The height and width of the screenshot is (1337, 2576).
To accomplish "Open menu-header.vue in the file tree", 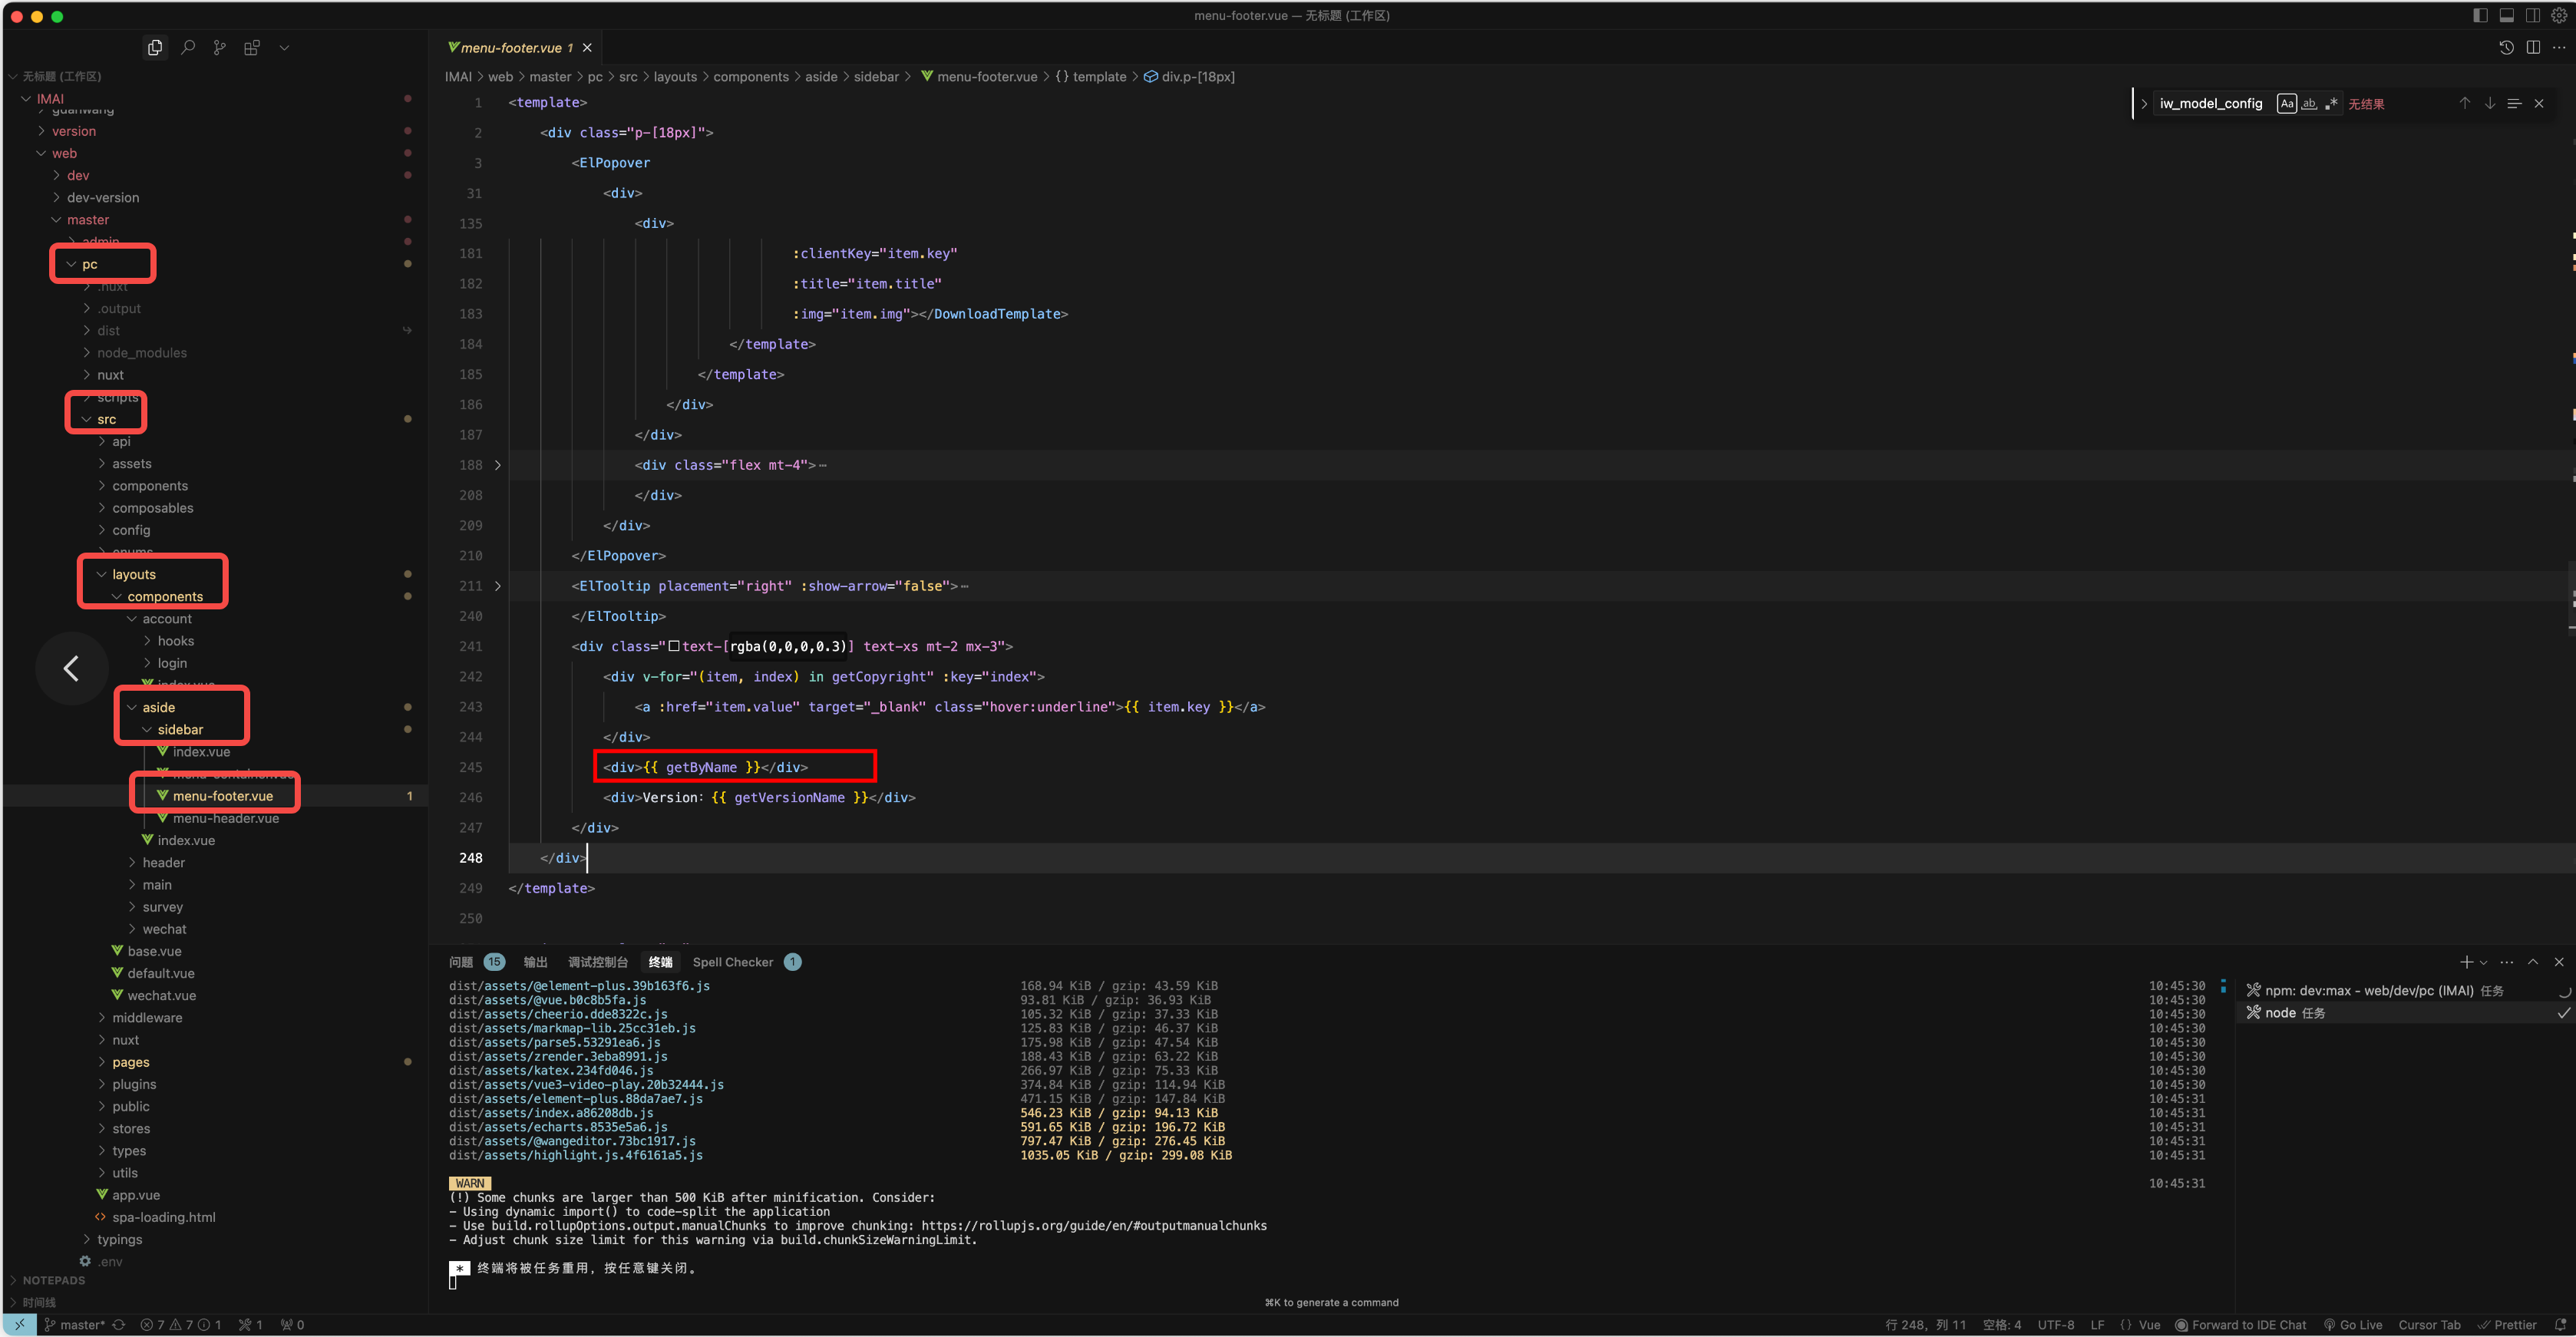I will tap(225, 818).
